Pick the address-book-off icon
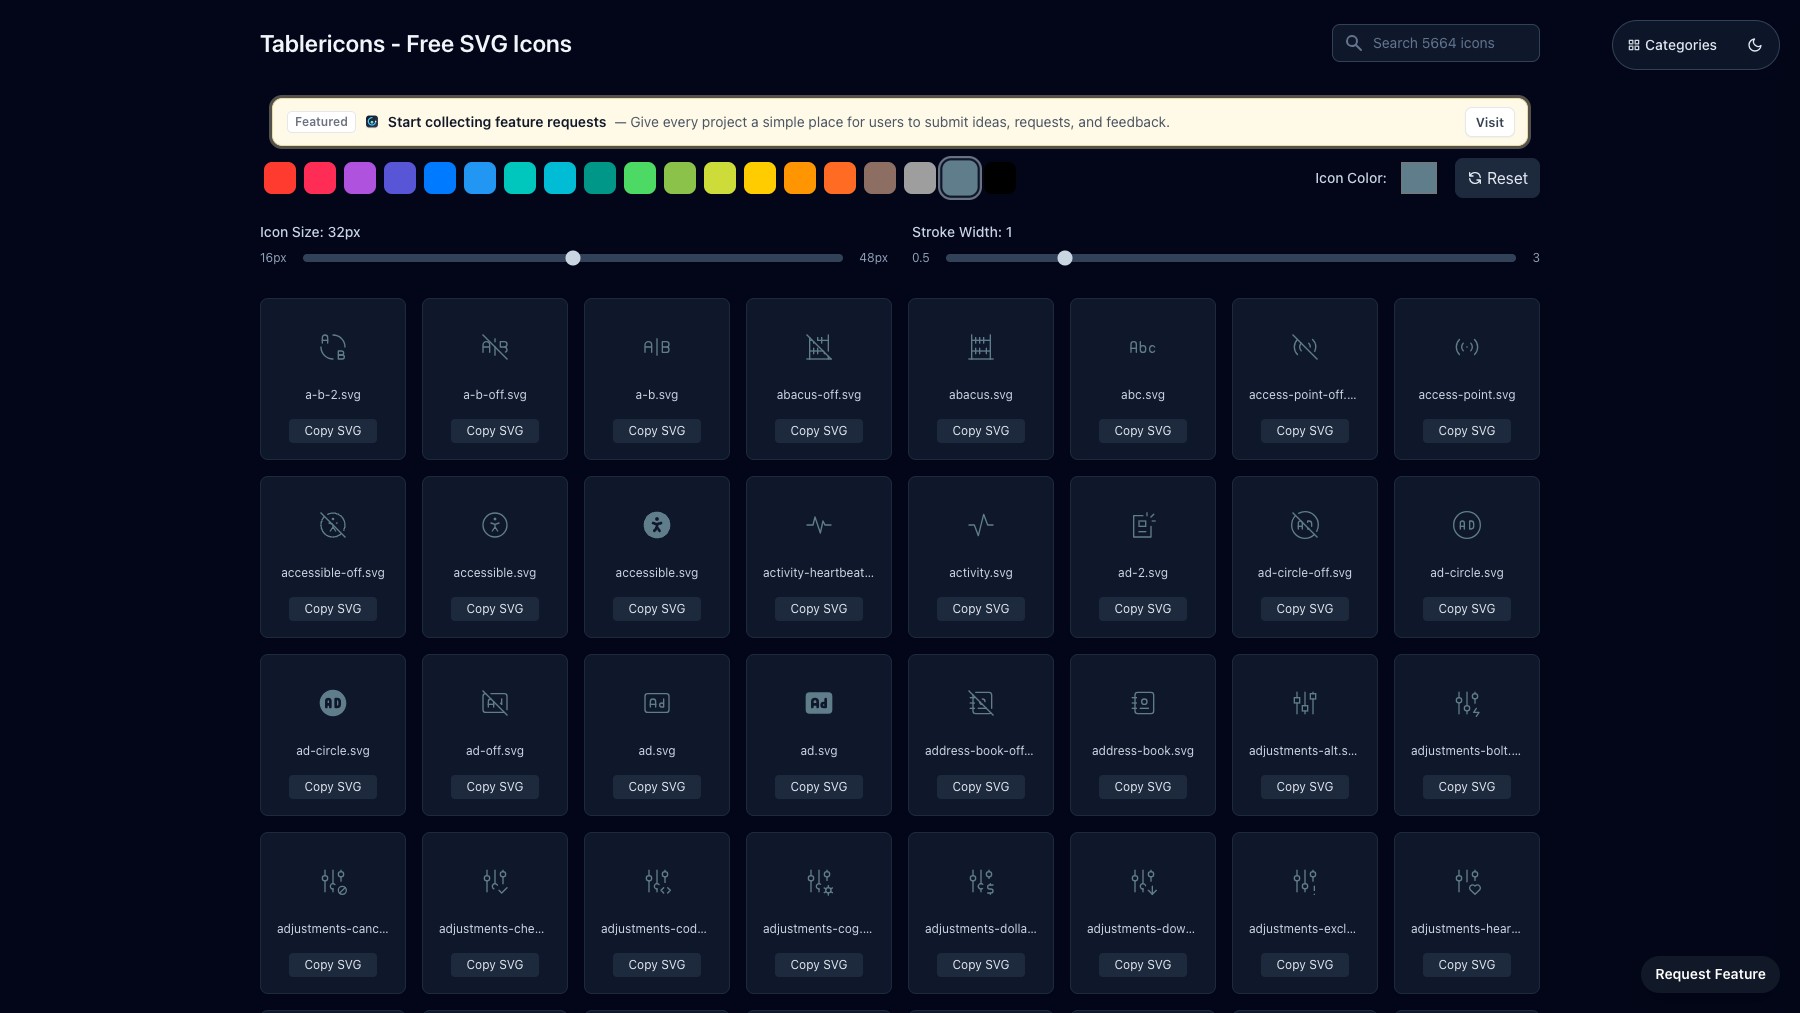 click(x=981, y=703)
